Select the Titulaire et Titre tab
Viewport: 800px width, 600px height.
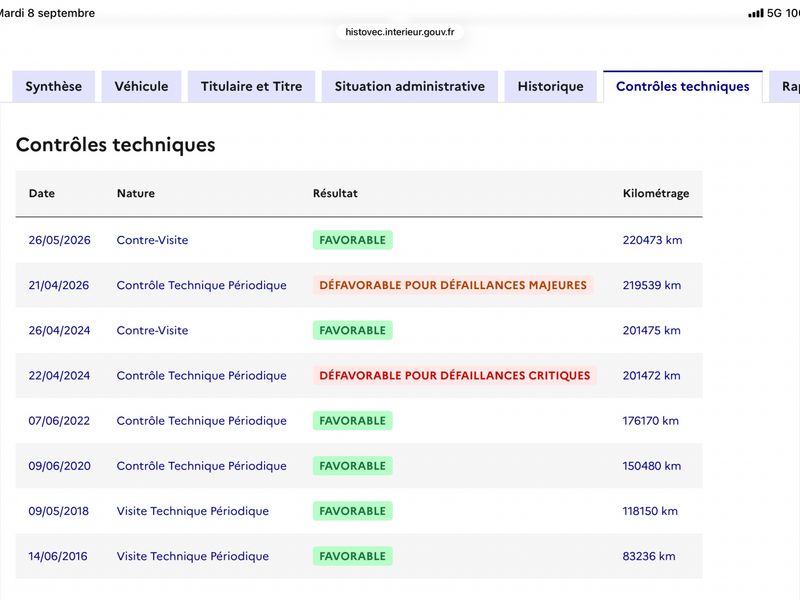(x=252, y=86)
